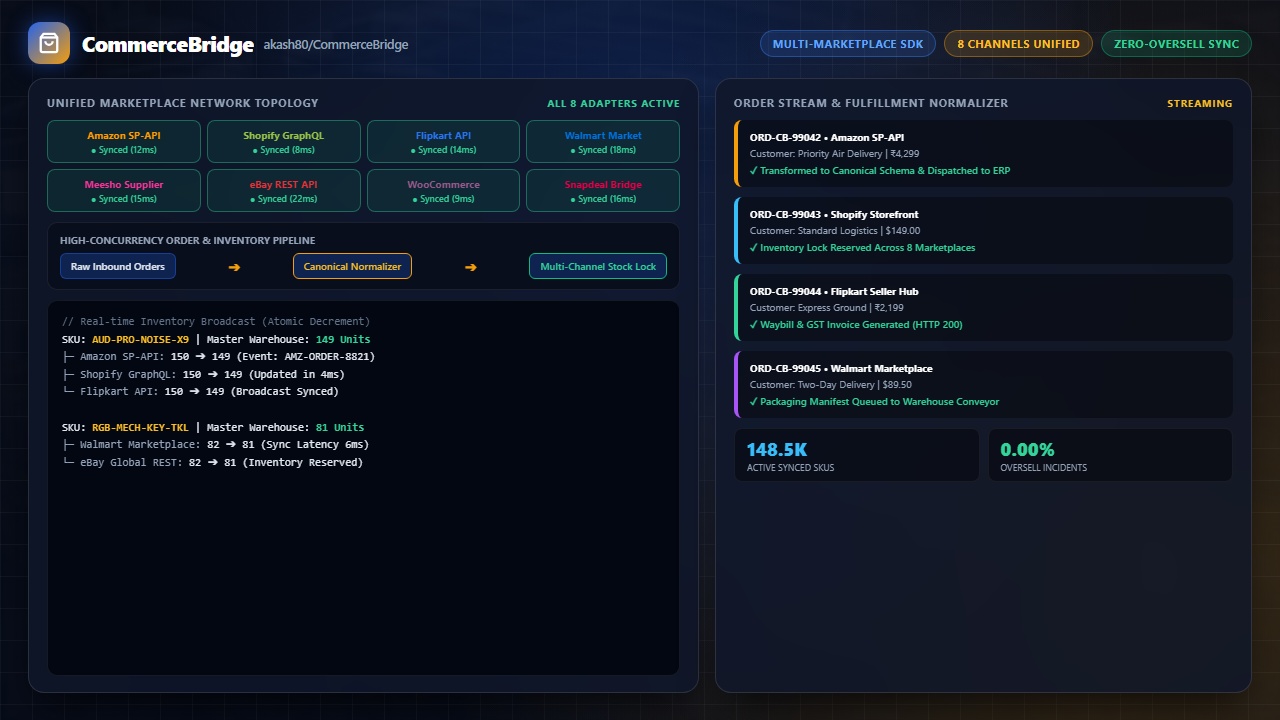Select the Canonical Normalizer pipeline stage
The width and height of the screenshot is (1280, 720).
click(x=352, y=267)
